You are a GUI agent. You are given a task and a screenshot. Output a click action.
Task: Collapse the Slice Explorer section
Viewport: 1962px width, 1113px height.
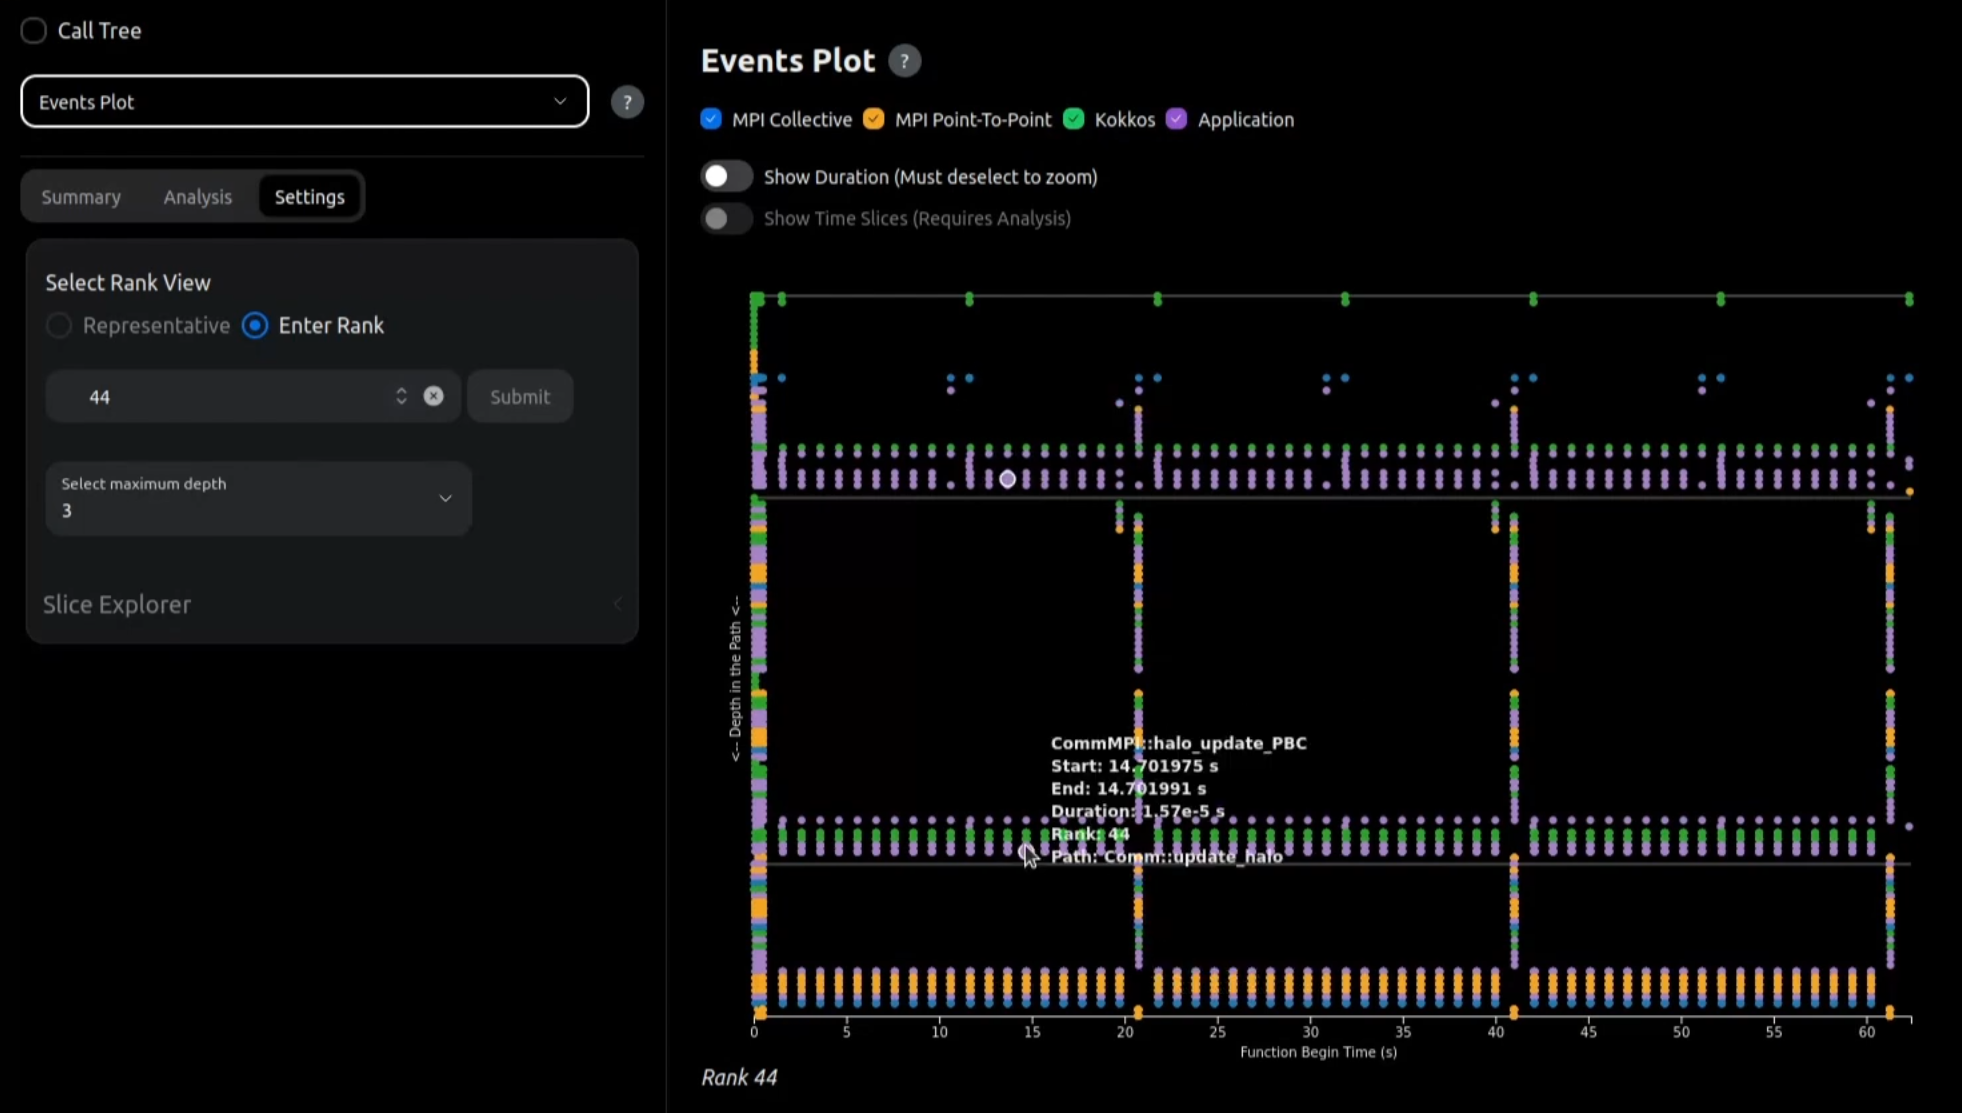click(x=617, y=604)
